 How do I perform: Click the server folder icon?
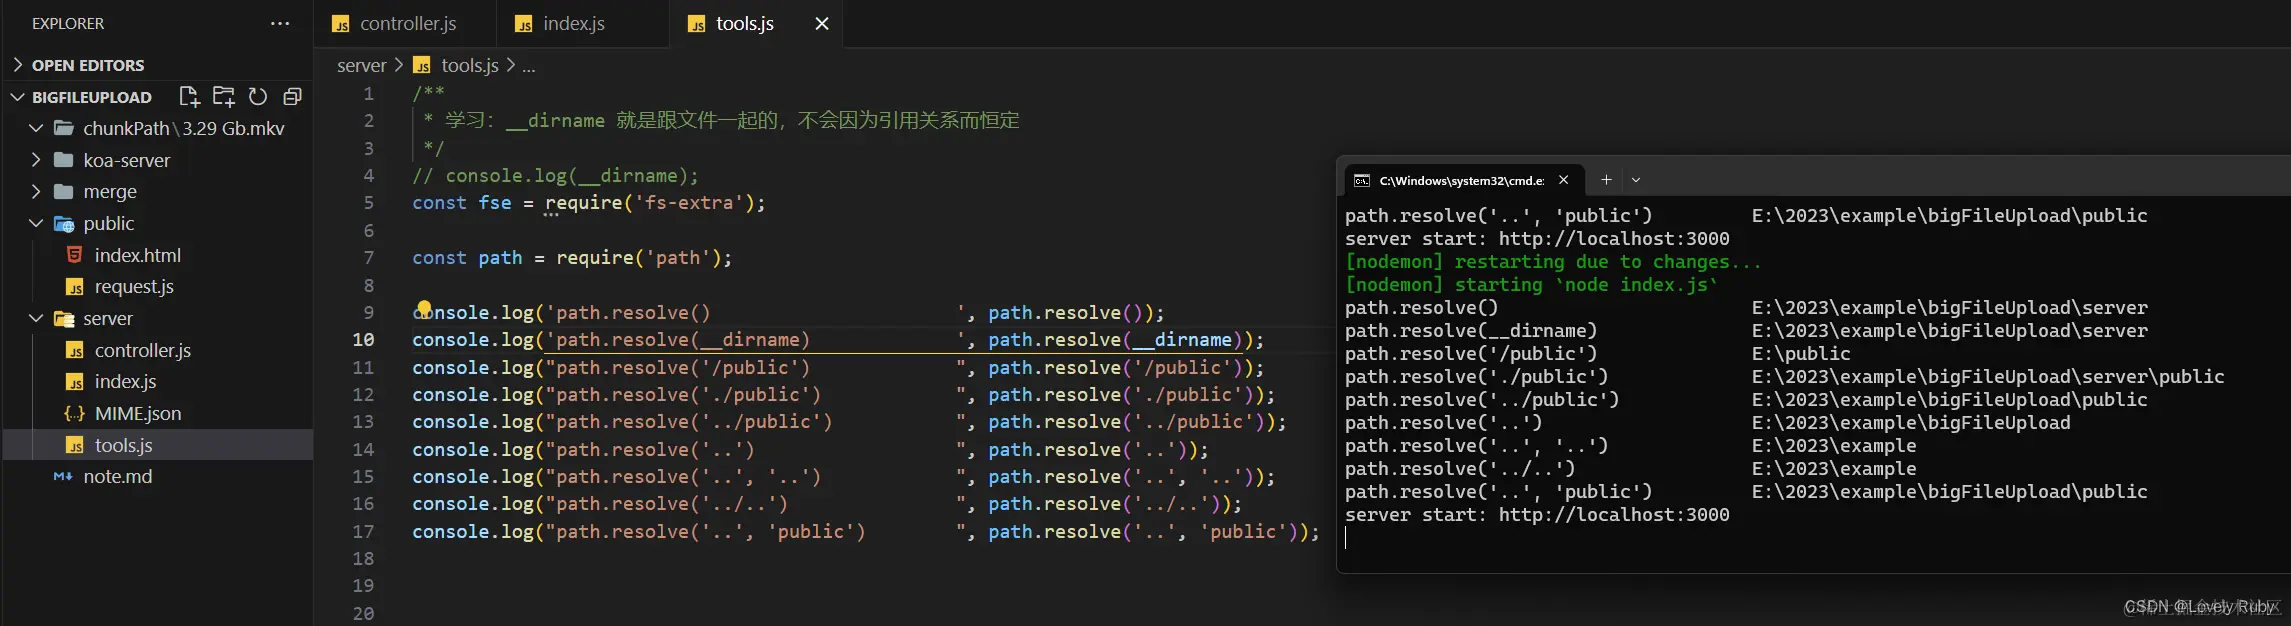click(64, 319)
